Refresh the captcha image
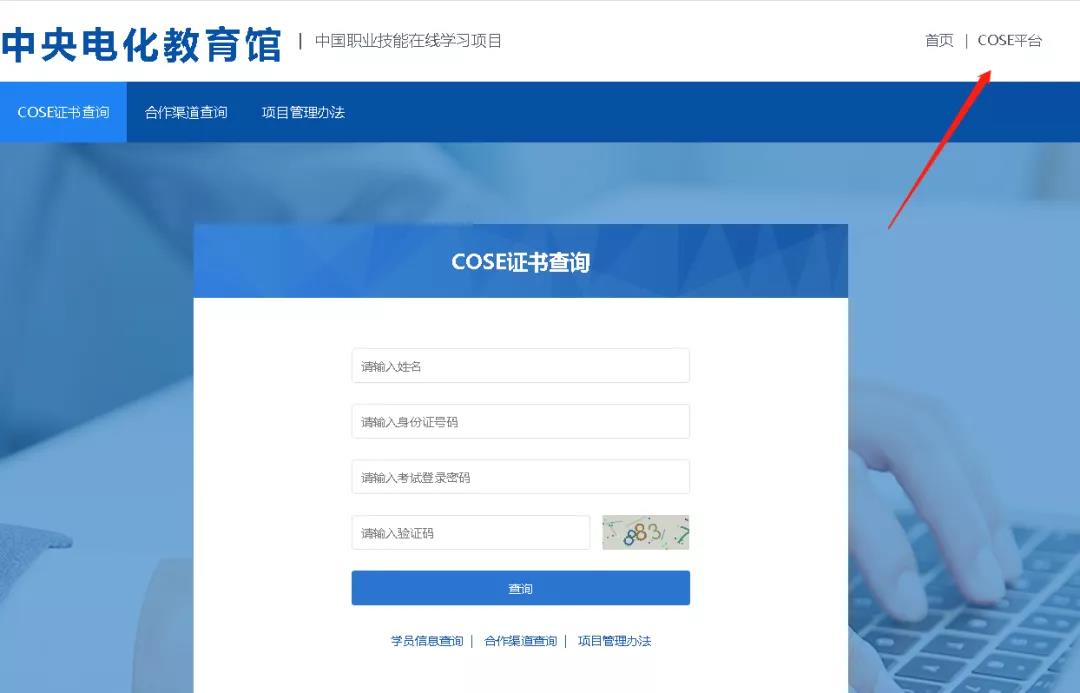Image resolution: width=1080 pixels, height=693 pixels. point(645,532)
